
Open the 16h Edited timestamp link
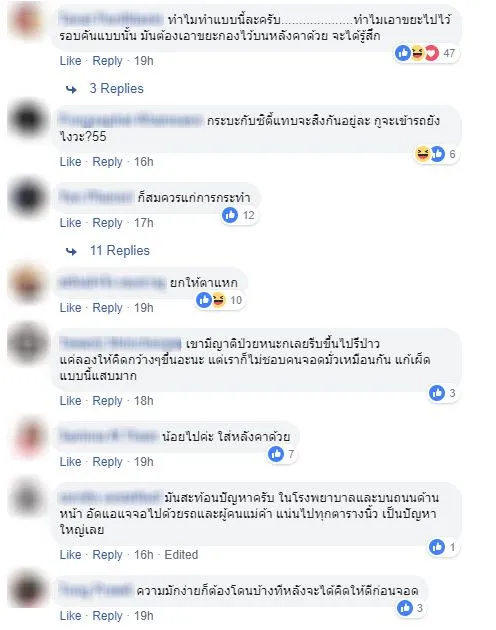click(x=143, y=554)
